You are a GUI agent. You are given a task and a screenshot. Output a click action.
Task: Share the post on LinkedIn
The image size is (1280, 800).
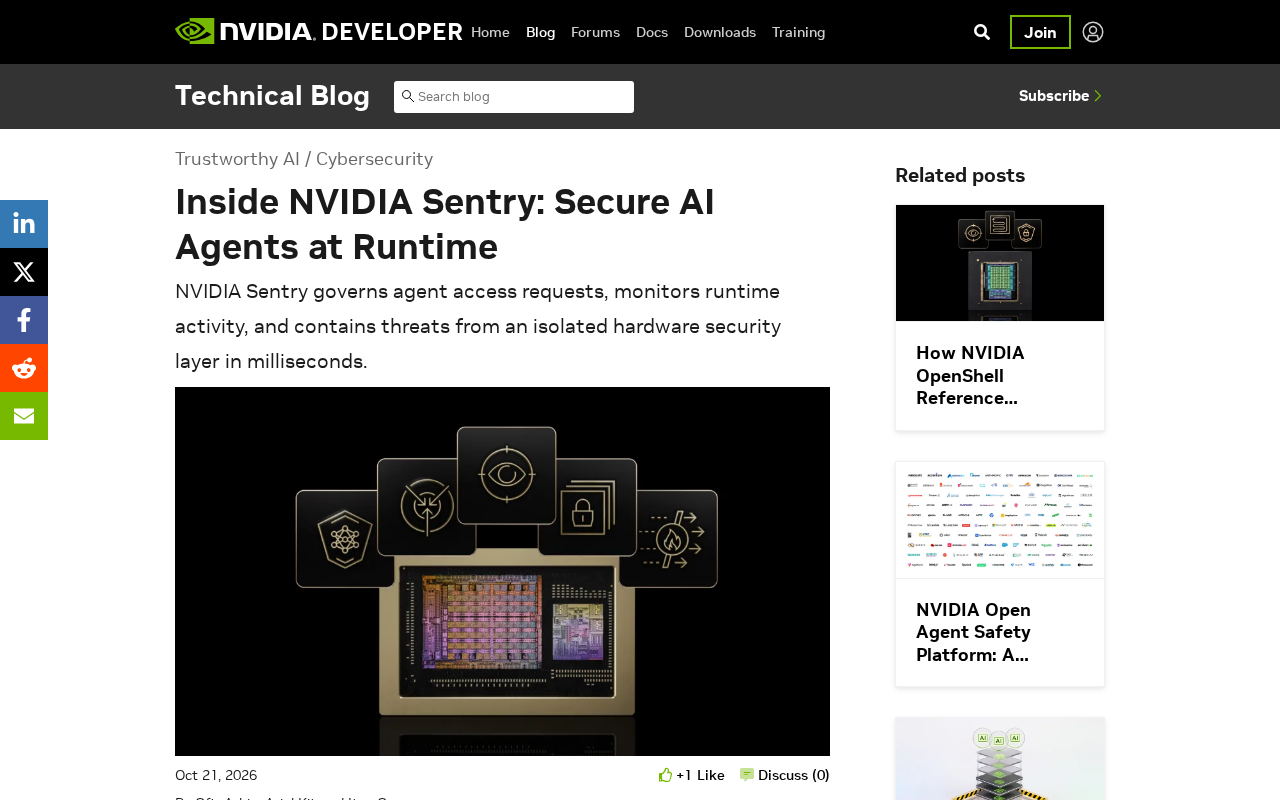pos(24,224)
